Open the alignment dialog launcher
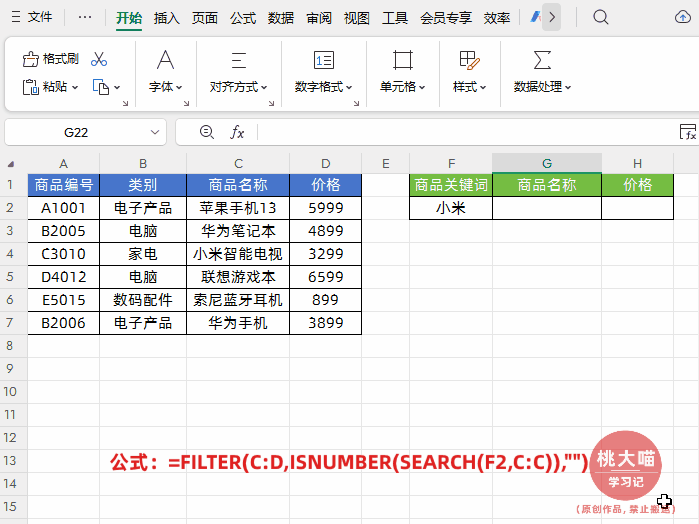 [271, 103]
